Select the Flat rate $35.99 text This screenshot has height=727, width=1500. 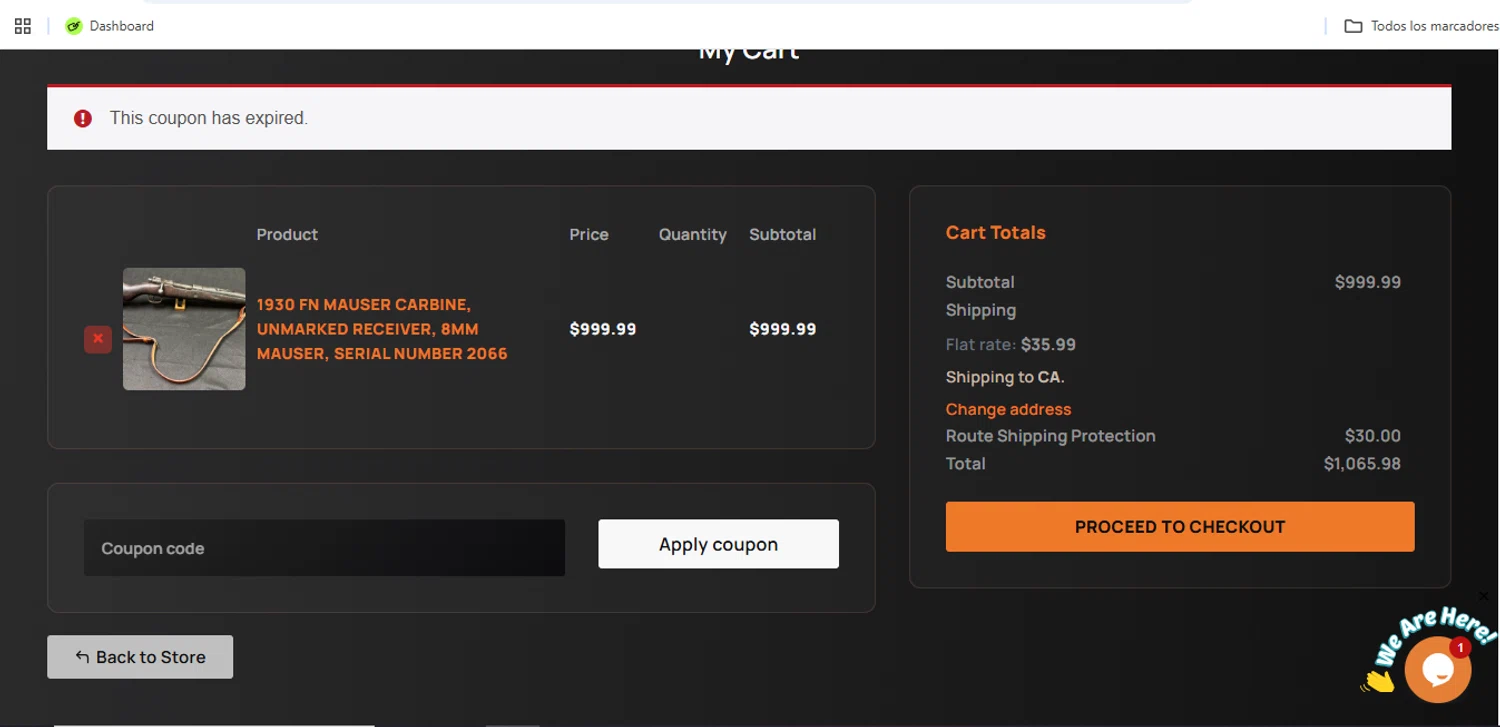[1011, 345]
